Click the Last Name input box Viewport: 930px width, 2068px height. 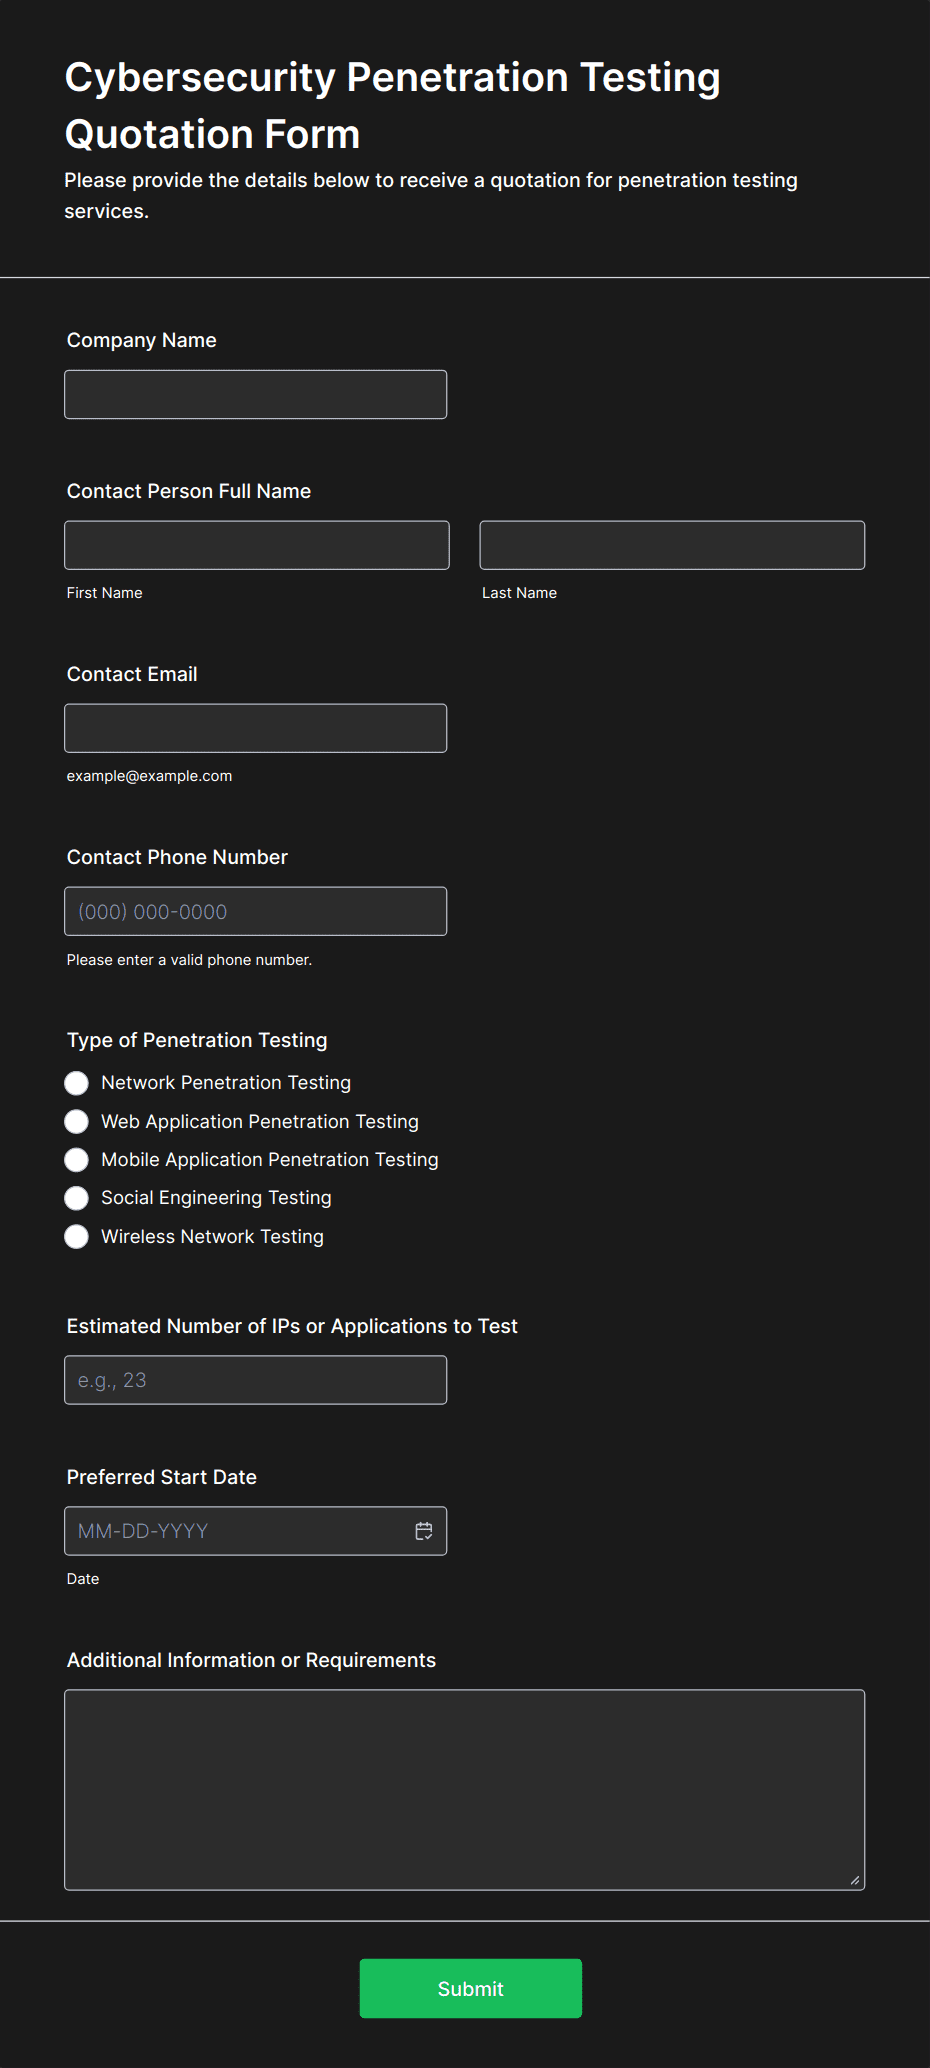point(672,545)
